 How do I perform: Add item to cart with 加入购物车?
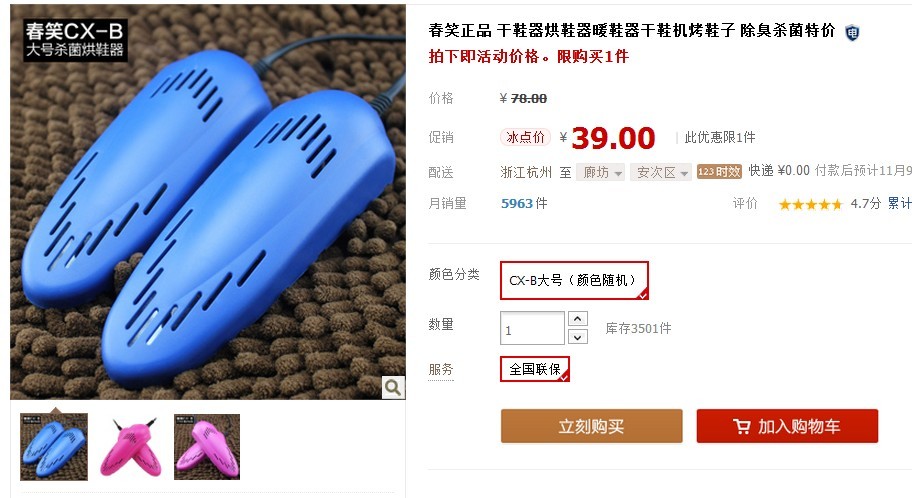click(787, 426)
